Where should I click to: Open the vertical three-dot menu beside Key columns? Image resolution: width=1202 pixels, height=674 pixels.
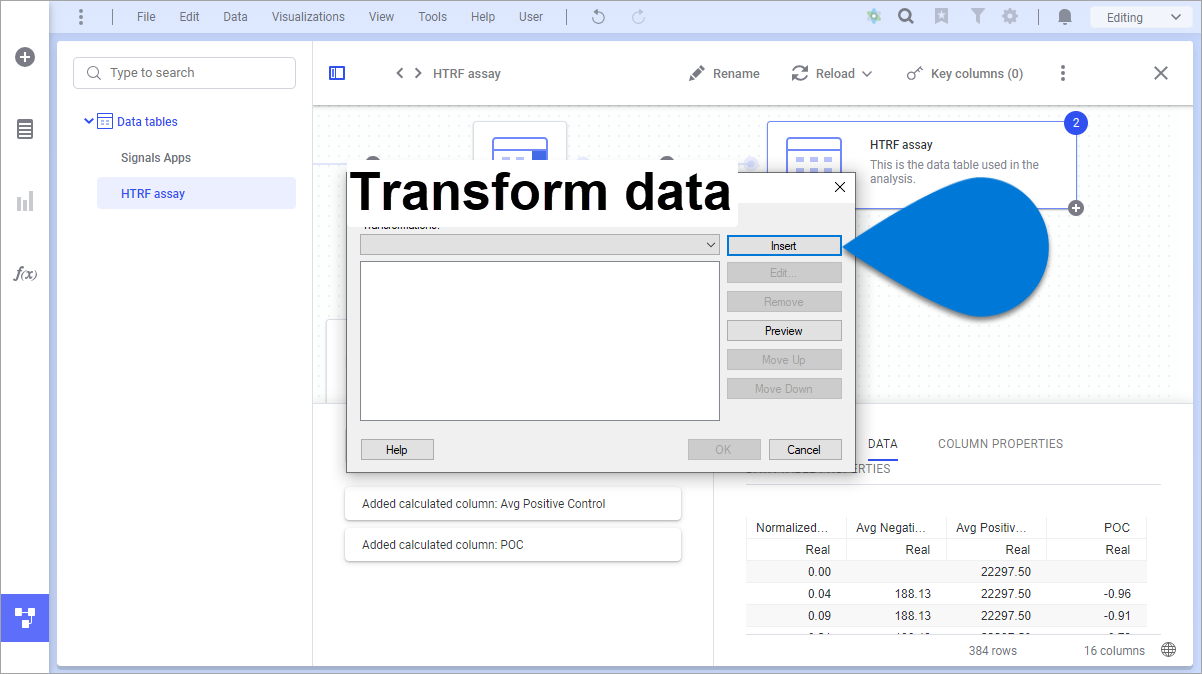[1063, 73]
